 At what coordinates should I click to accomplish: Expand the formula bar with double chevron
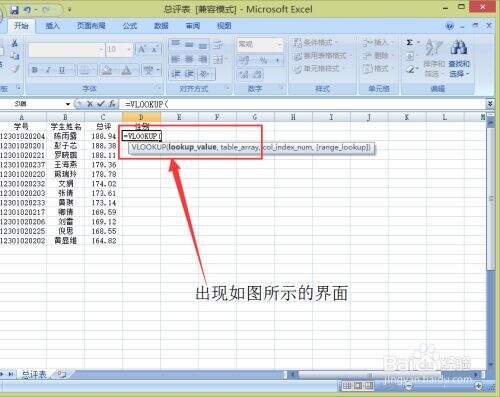point(490,104)
